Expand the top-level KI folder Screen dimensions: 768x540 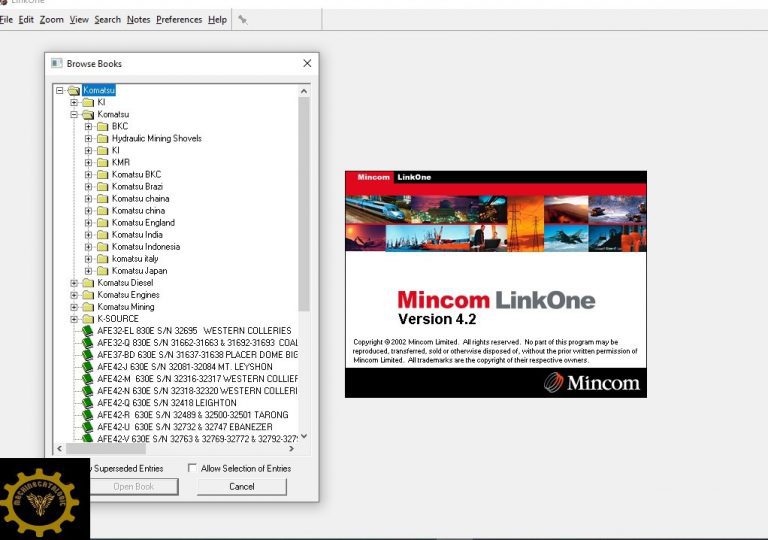click(x=74, y=102)
